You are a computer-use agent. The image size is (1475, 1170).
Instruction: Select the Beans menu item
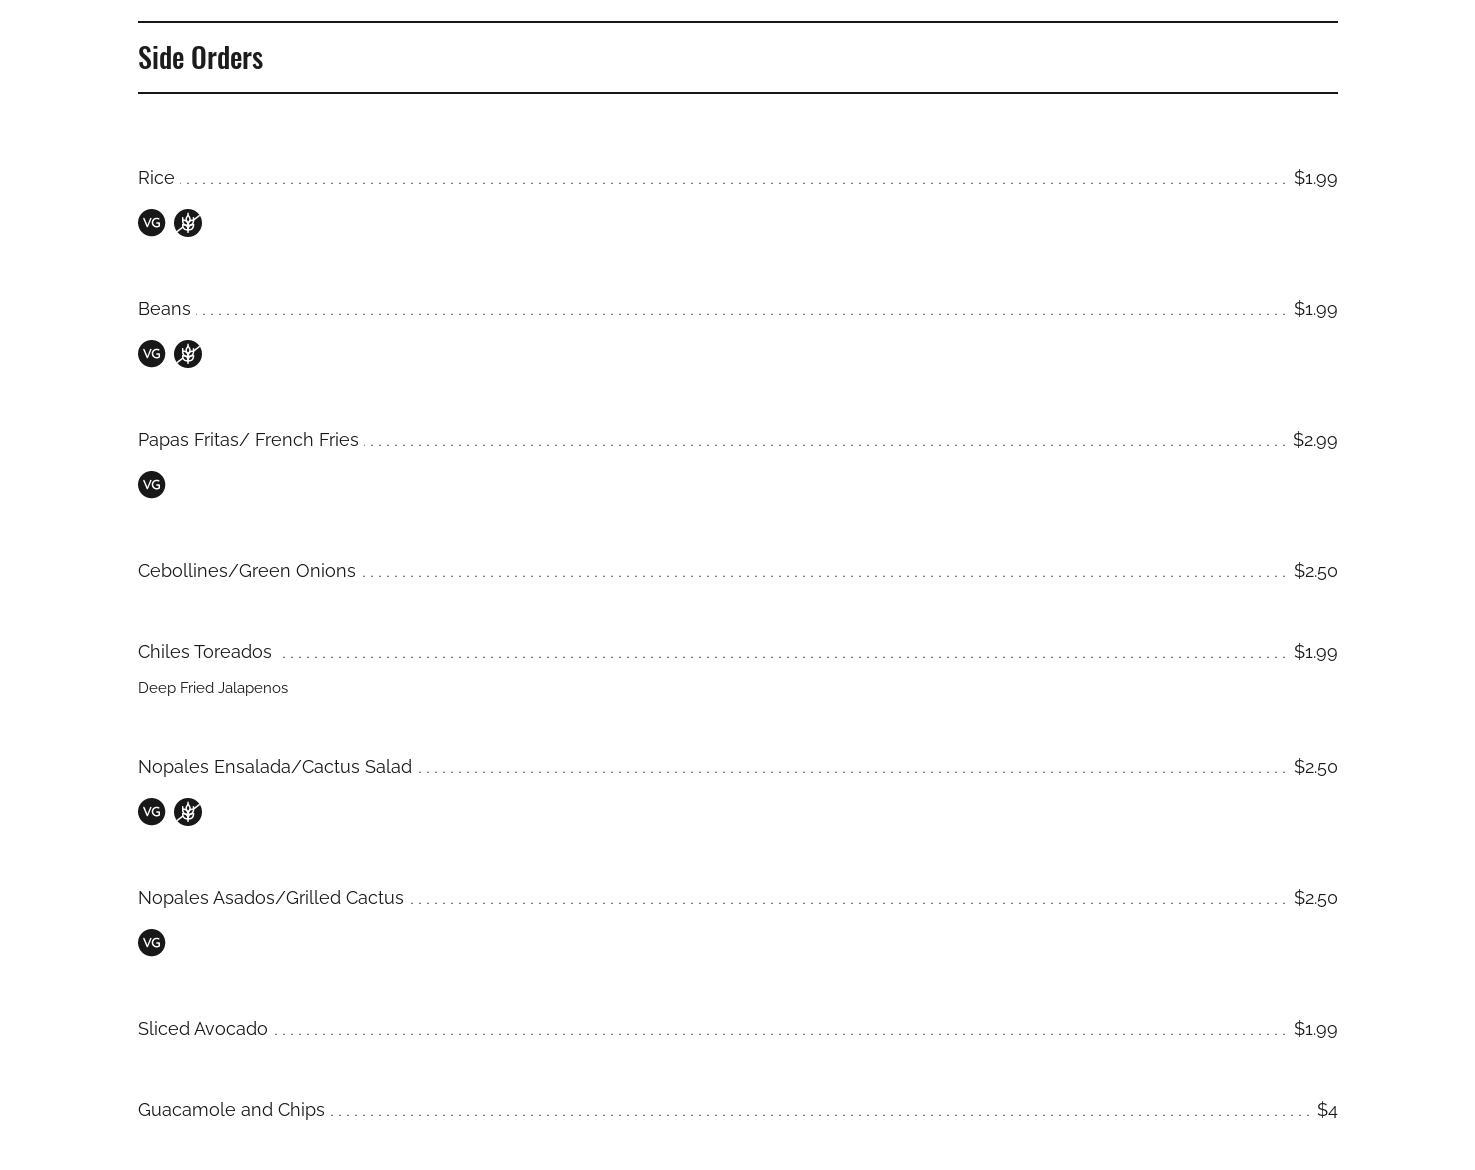point(164,309)
